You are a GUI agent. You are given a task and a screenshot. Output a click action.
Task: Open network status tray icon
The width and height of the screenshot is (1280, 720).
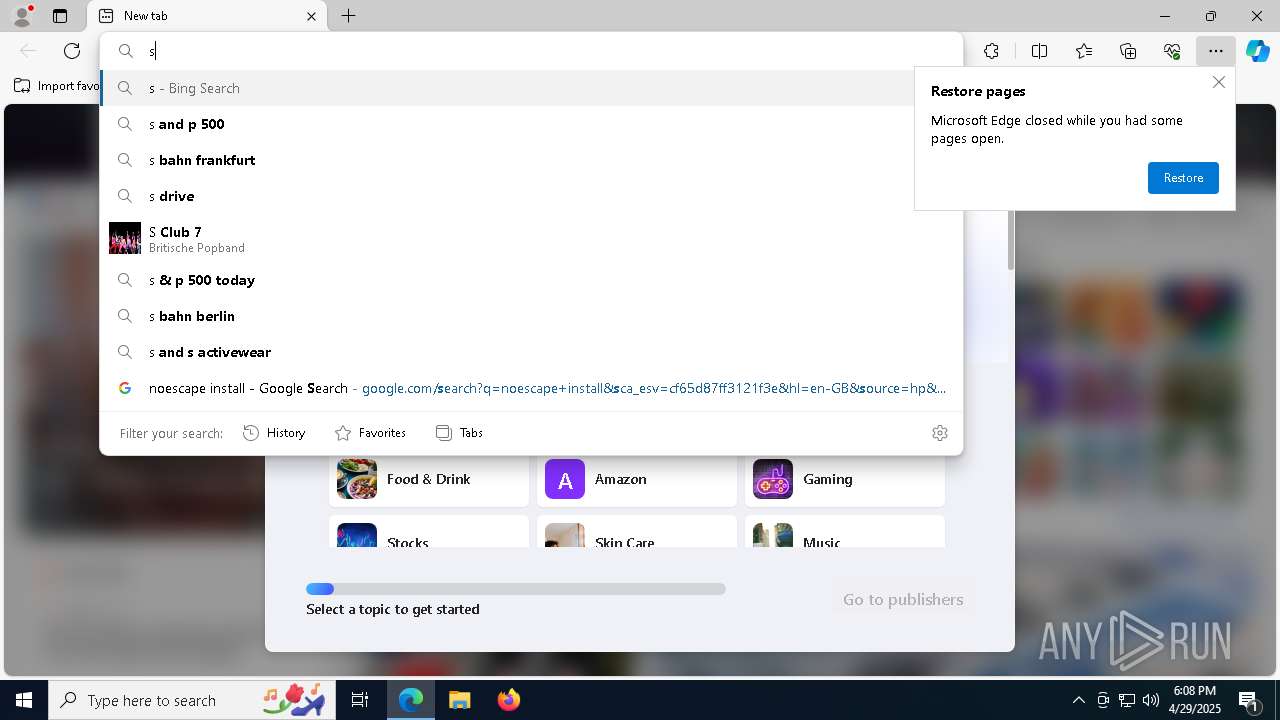[x=1127, y=700]
